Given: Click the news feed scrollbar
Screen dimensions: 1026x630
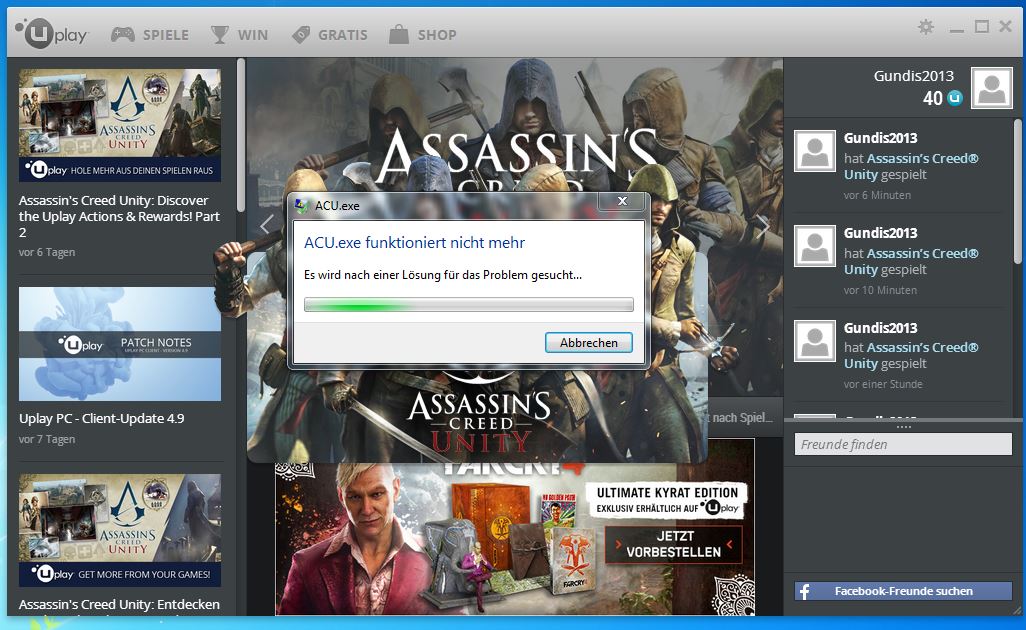Looking at the screenshot, I should 241,135.
